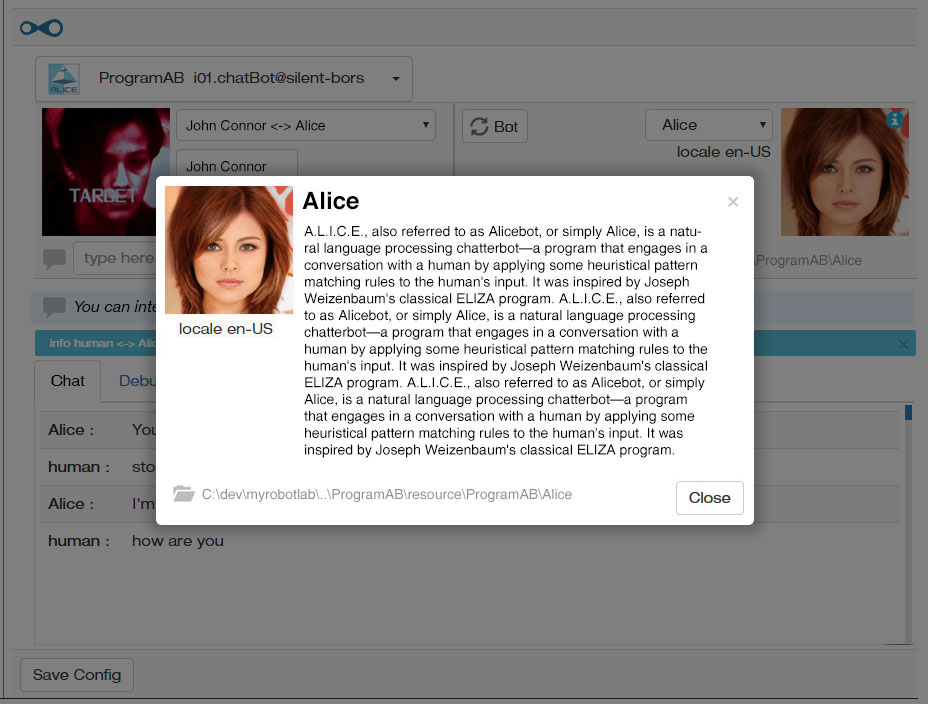Click the info icon on Alice's portrait
The height and width of the screenshot is (704, 928).
(895, 120)
